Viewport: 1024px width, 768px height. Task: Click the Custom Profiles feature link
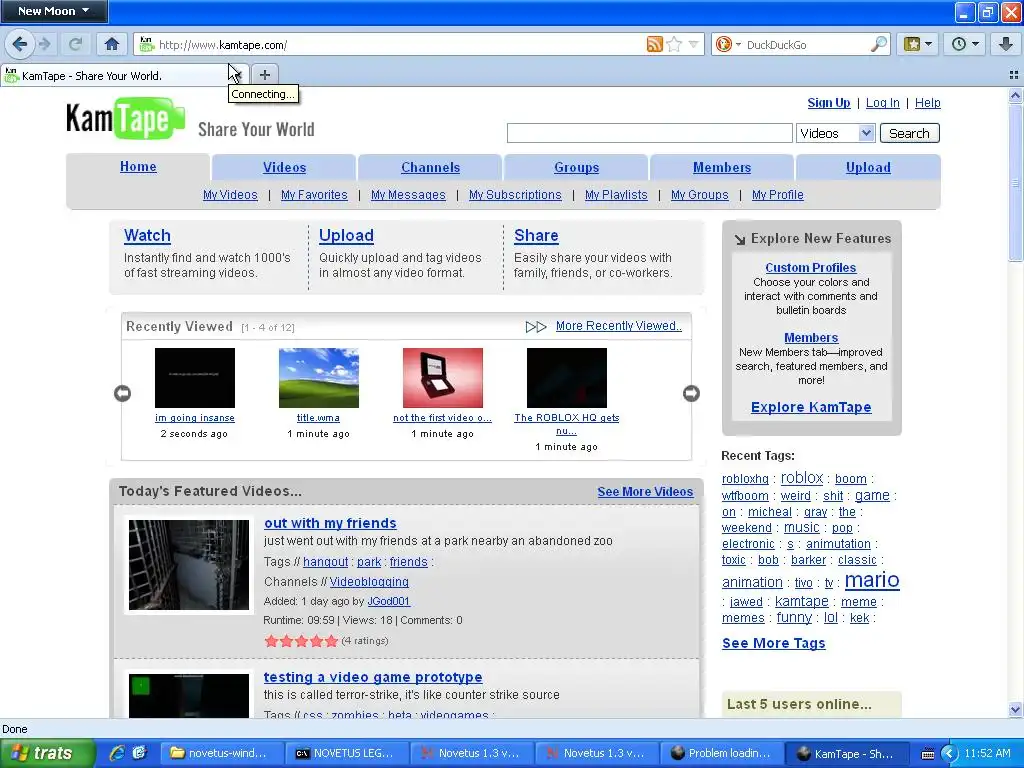pyautogui.click(x=810, y=268)
